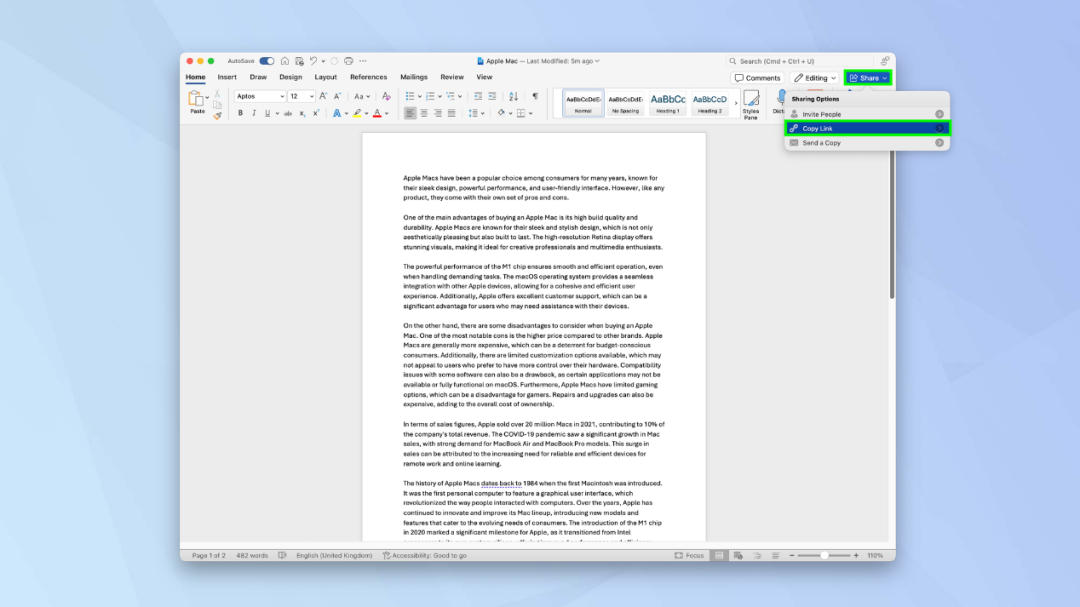The image size is (1080, 607).
Task: Open the more commands ellipsis
Action: (x=363, y=61)
